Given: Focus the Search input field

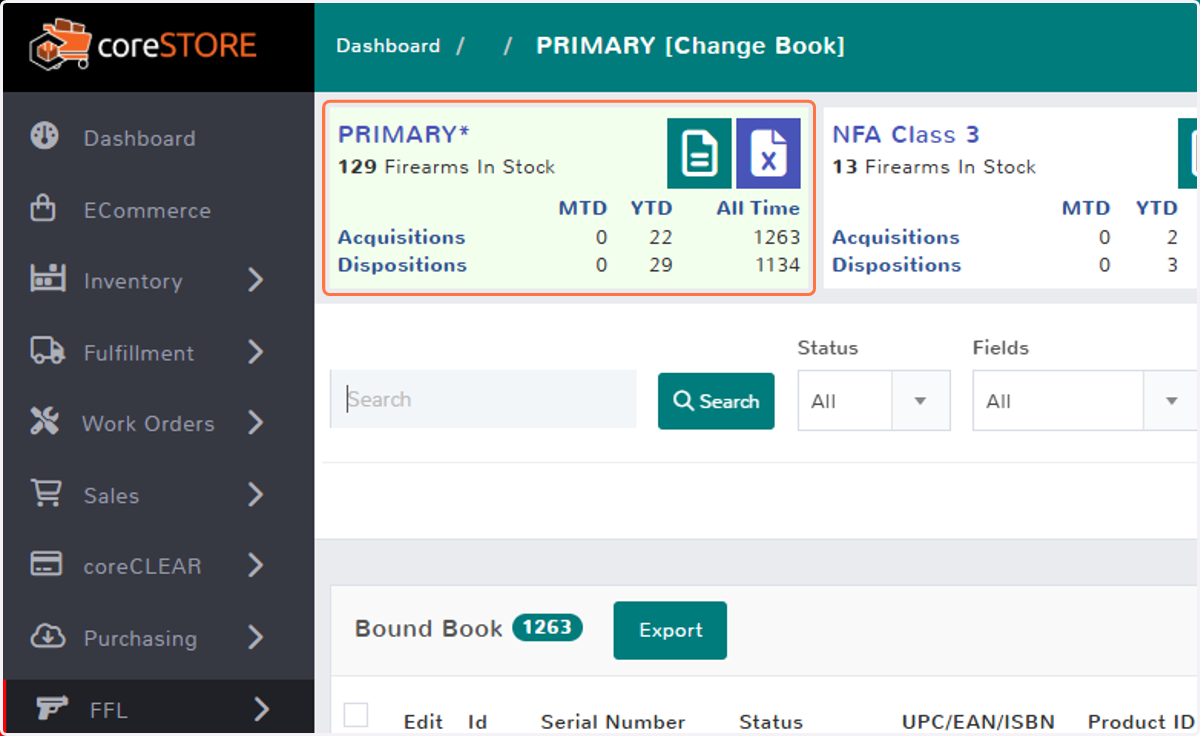Looking at the screenshot, I should click(x=483, y=399).
